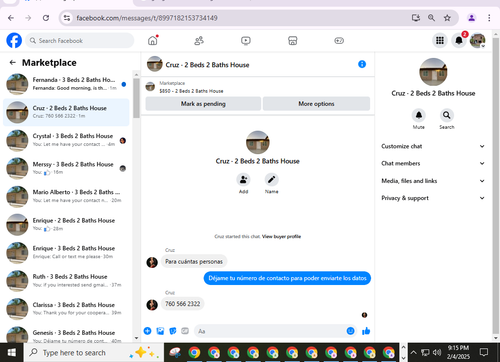Open conversation information blue info icon
Image resolution: width=500 pixels, height=362 pixels.
[x=362, y=64]
